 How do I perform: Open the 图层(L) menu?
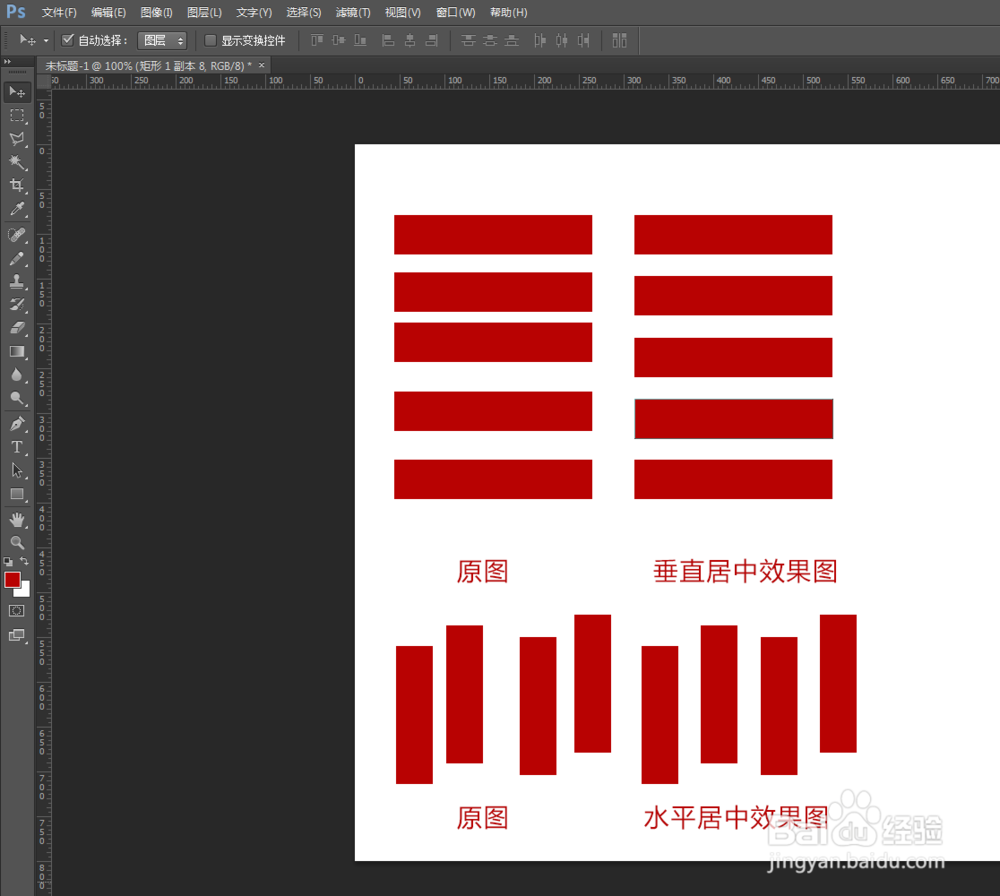coord(204,13)
